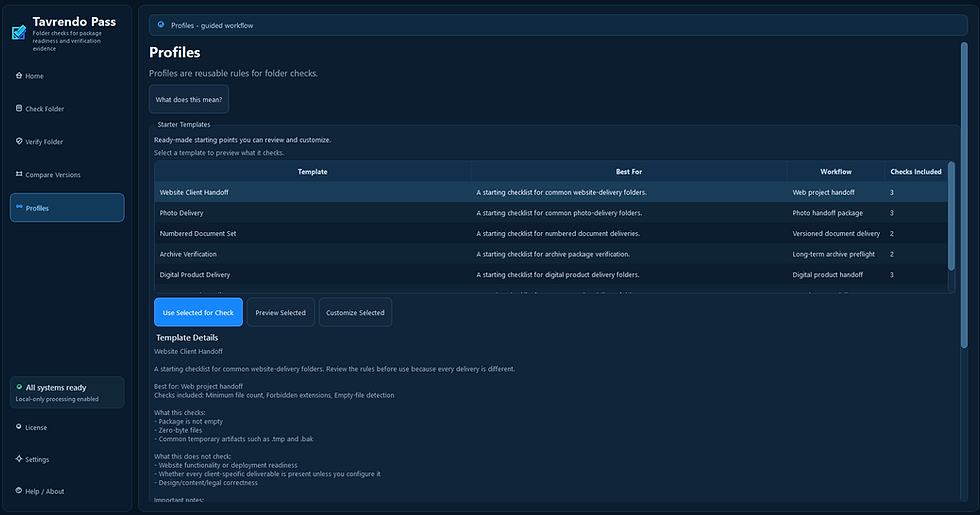Click the Help / About icon

(19, 491)
